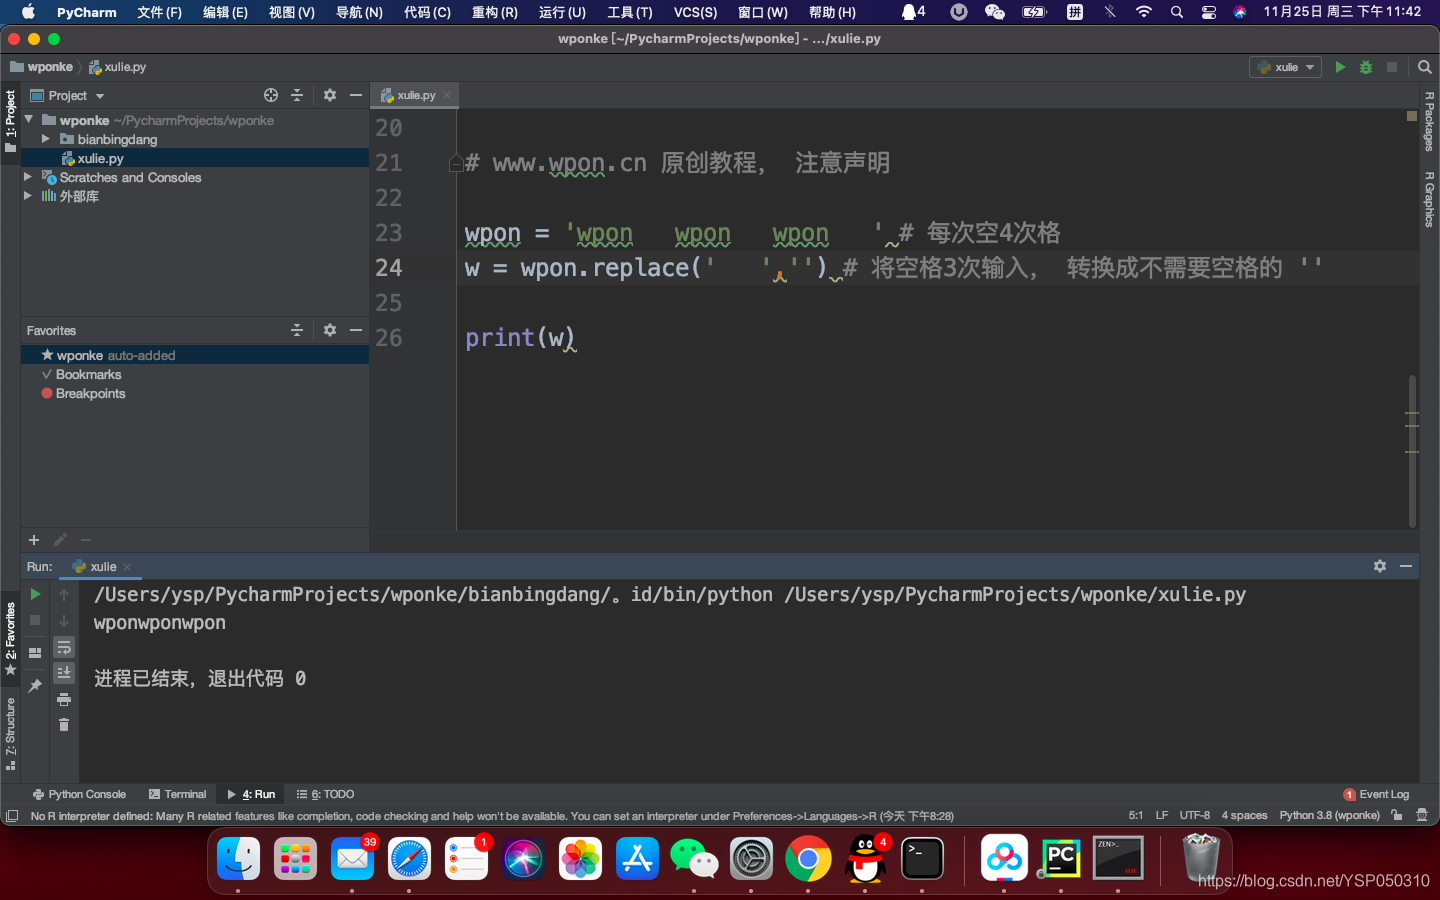Hide the Favorites panel
Image resolution: width=1440 pixels, height=900 pixels.
click(356, 330)
